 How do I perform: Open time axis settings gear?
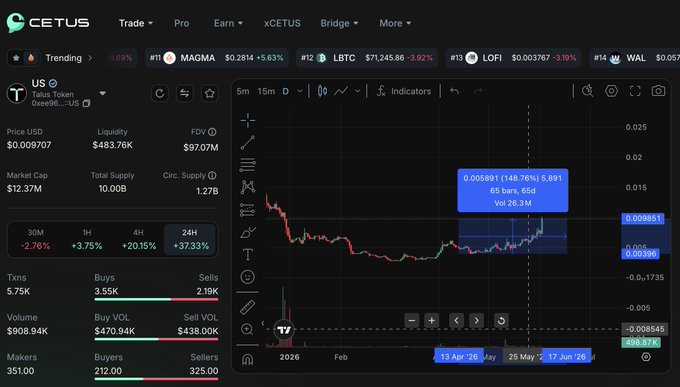[x=646, y=357]
